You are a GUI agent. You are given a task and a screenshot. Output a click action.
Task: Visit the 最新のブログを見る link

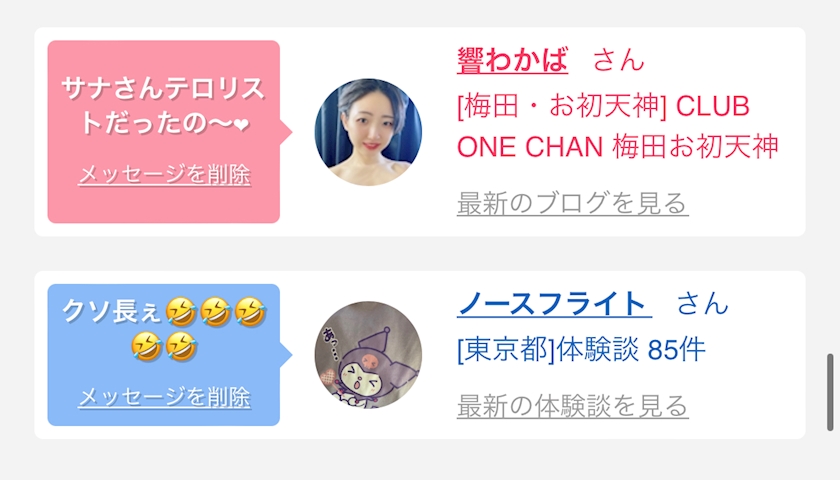572,204
